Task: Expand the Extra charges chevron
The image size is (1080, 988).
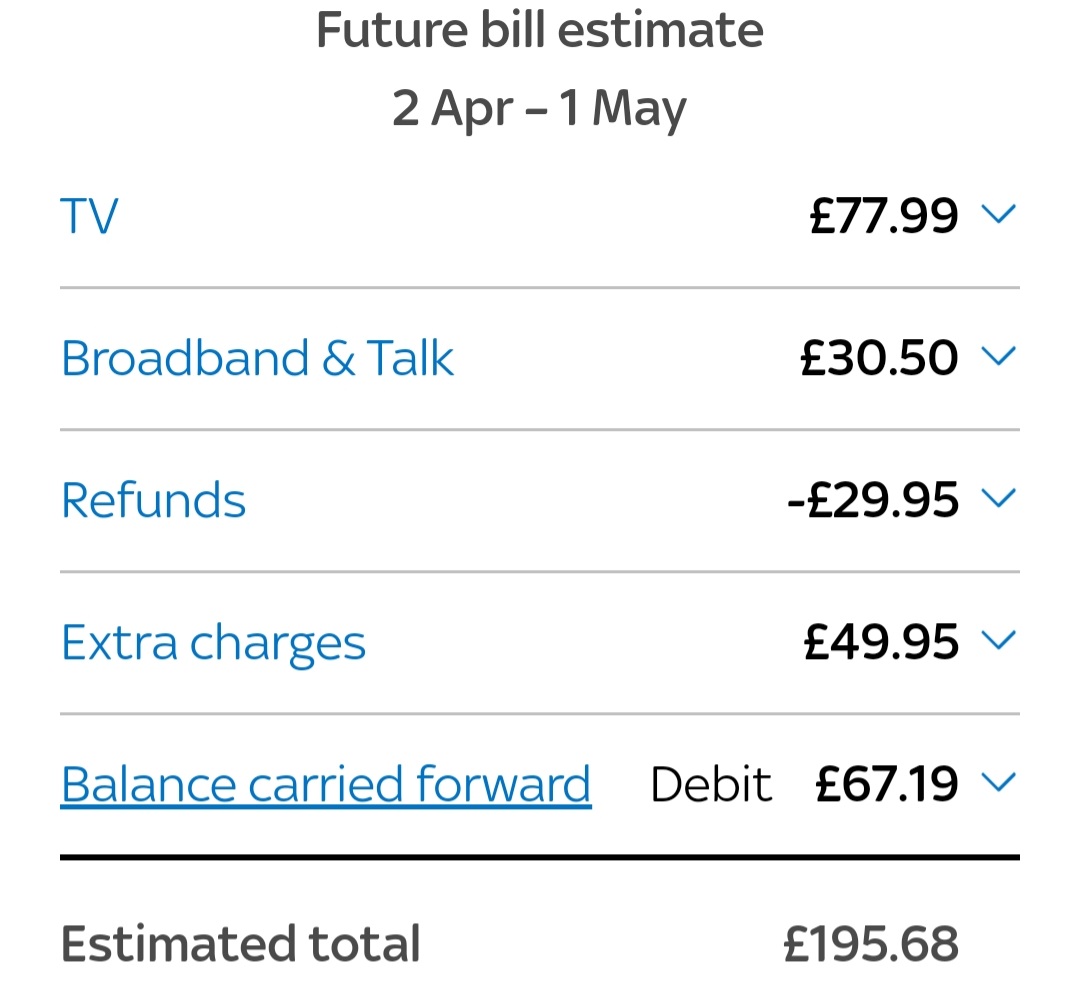Action: coord(998,640)
